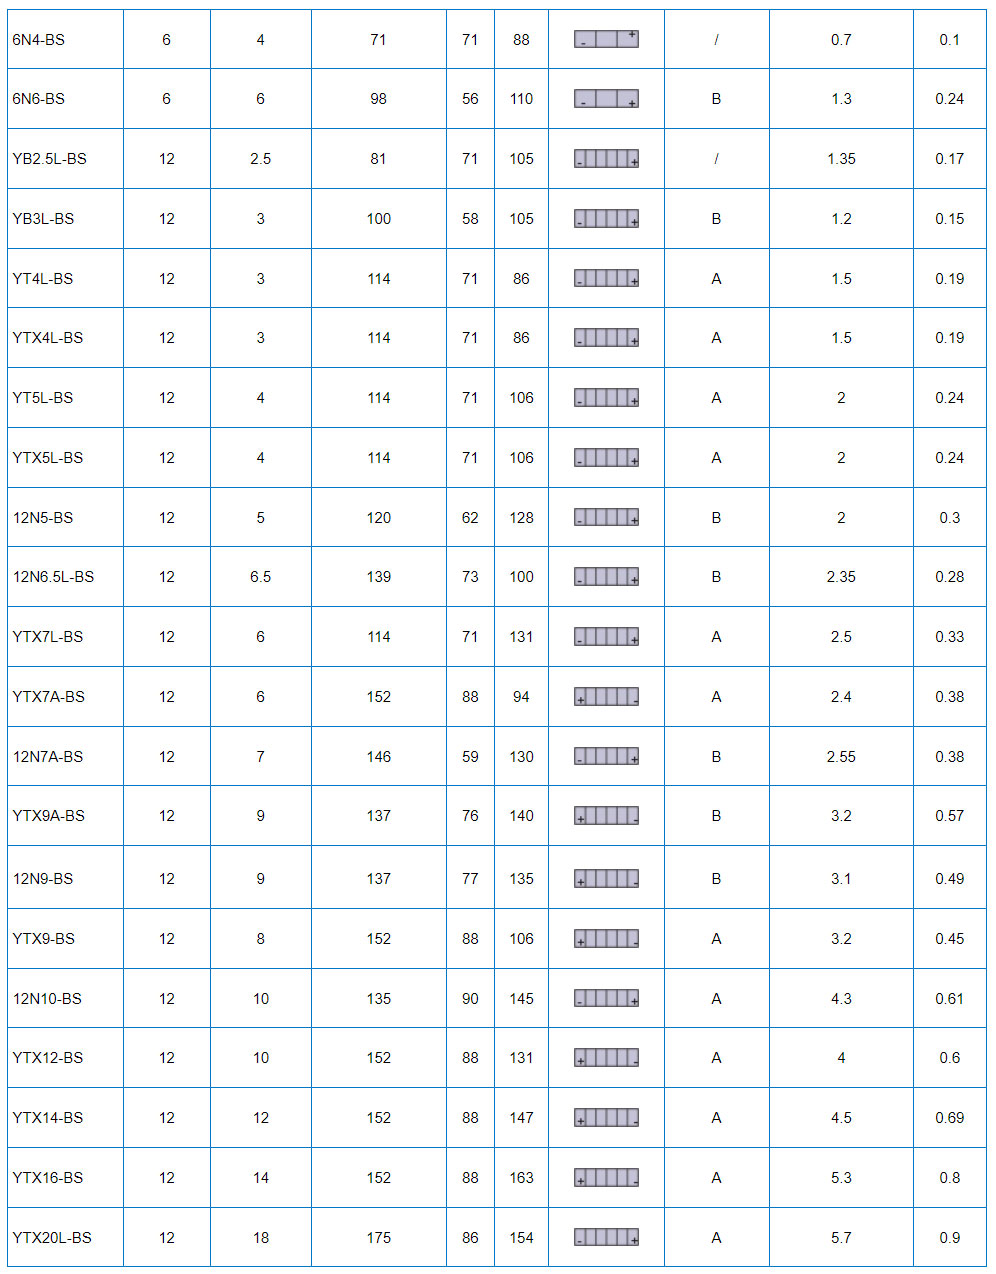Select the 12N6.5L-BS model cell
This screenshot has height=1274, width=996.
tap(65, 577)
